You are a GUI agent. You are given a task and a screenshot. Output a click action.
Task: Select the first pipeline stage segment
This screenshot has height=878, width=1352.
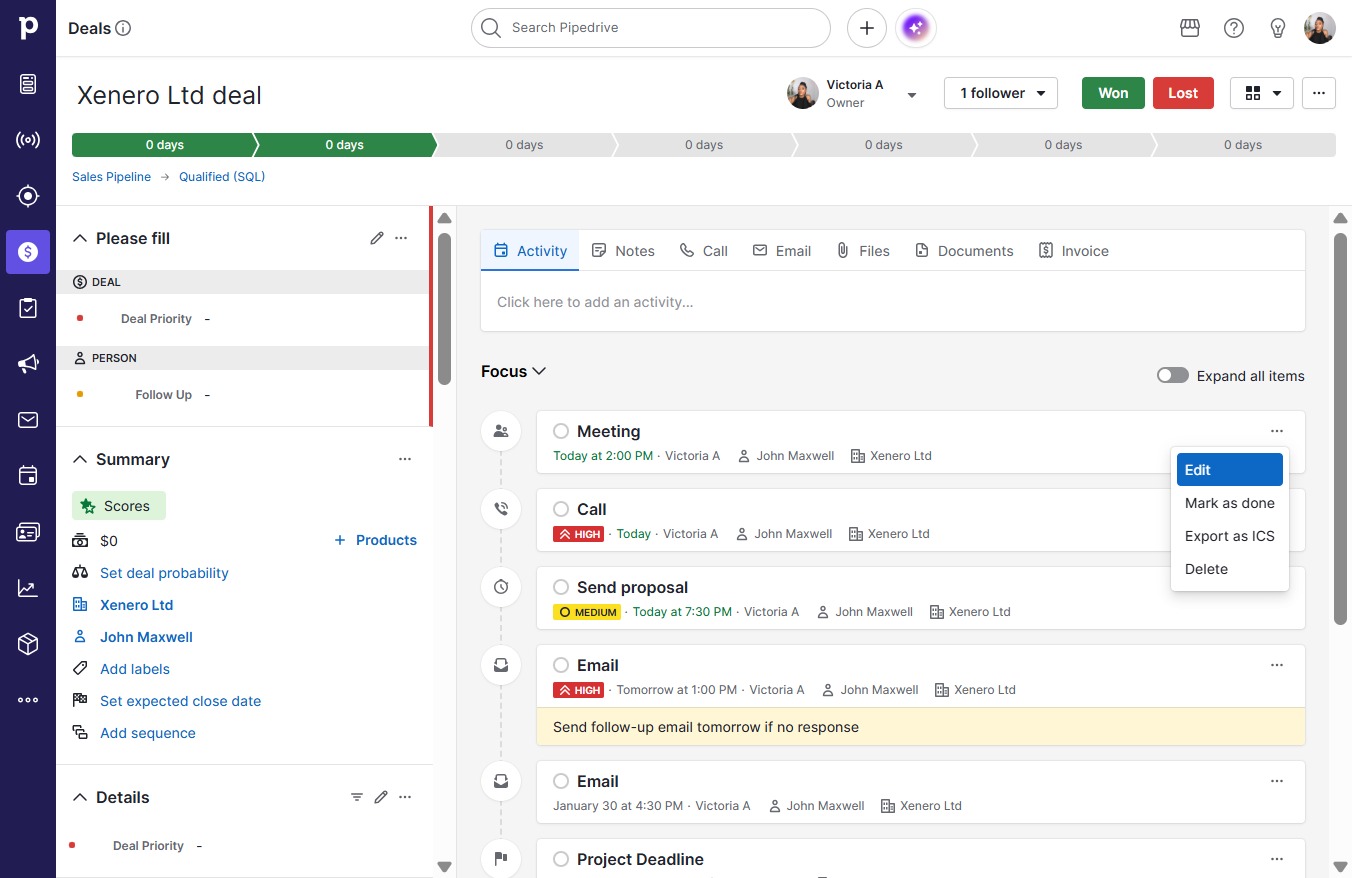click(x=163, y=145)
